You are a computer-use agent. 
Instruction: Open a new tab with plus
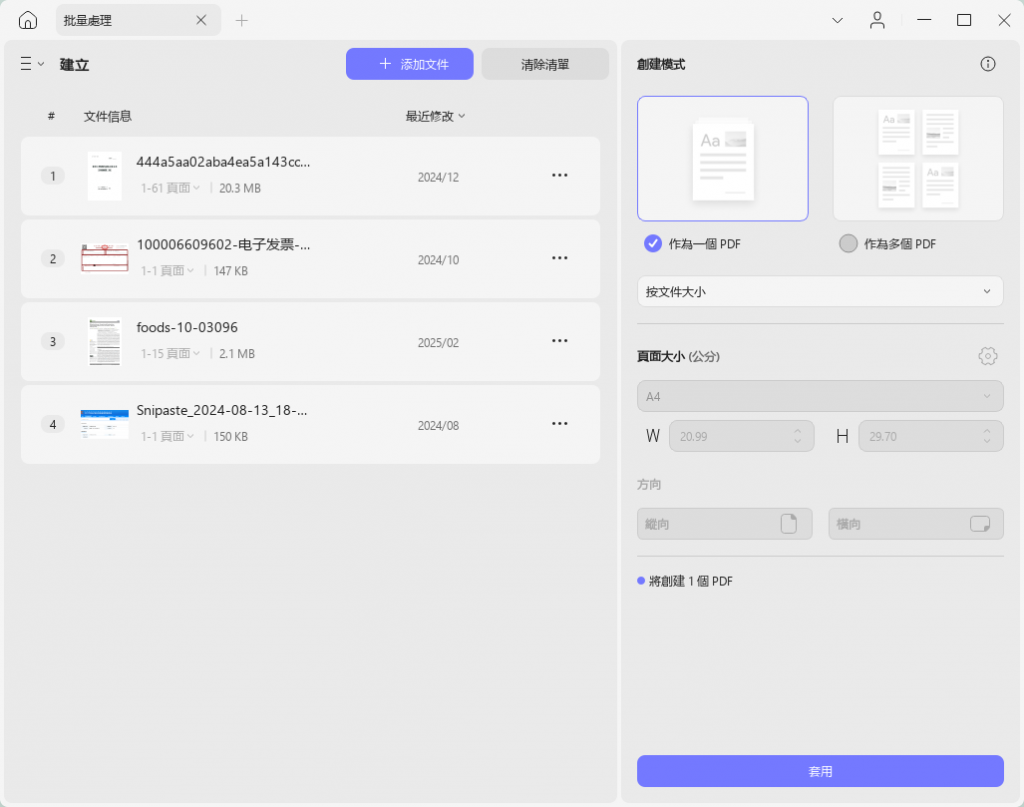click(242, 21)
